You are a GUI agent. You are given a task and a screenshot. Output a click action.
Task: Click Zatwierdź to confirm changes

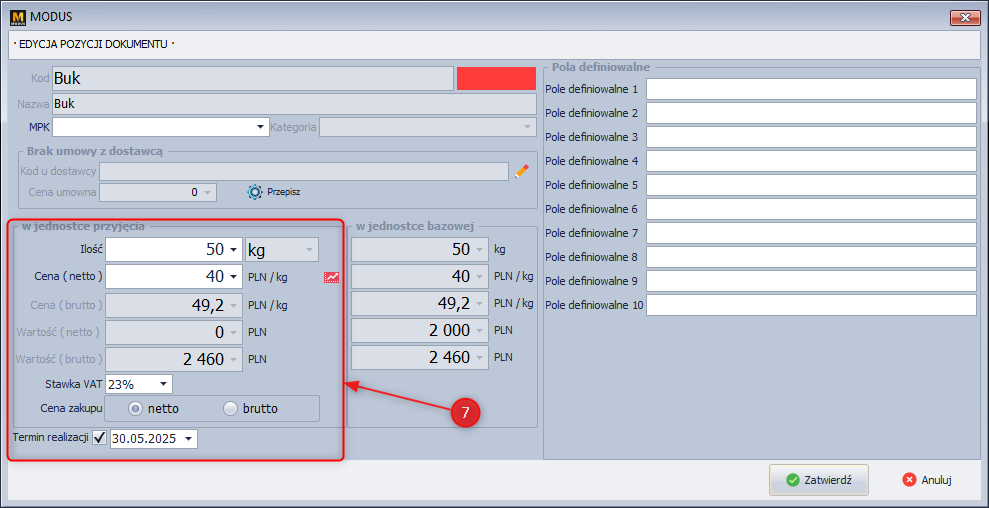coord(818,480)
